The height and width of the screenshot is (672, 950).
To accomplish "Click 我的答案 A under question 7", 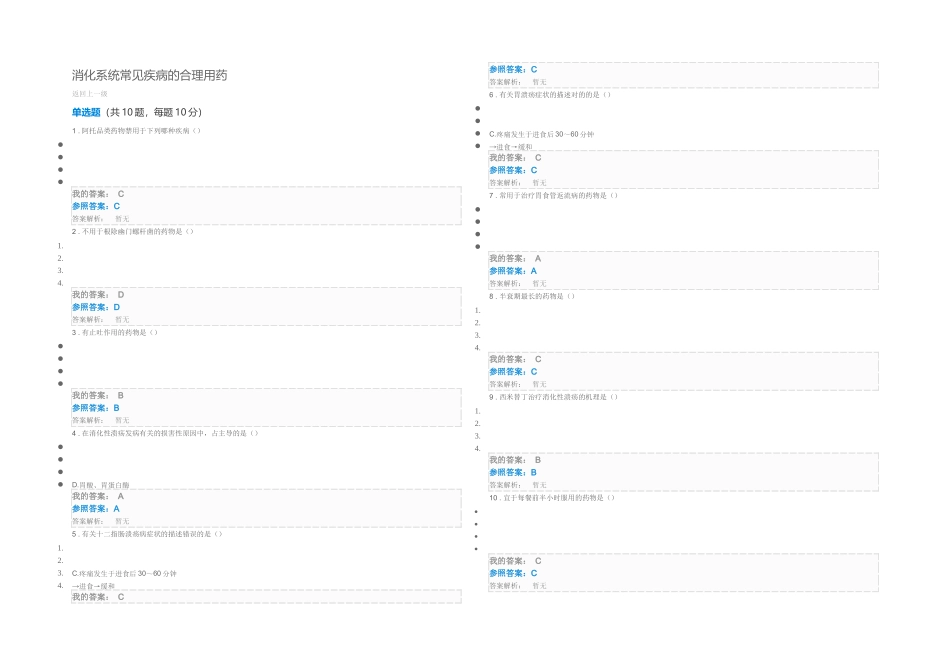I will point(516,259).
